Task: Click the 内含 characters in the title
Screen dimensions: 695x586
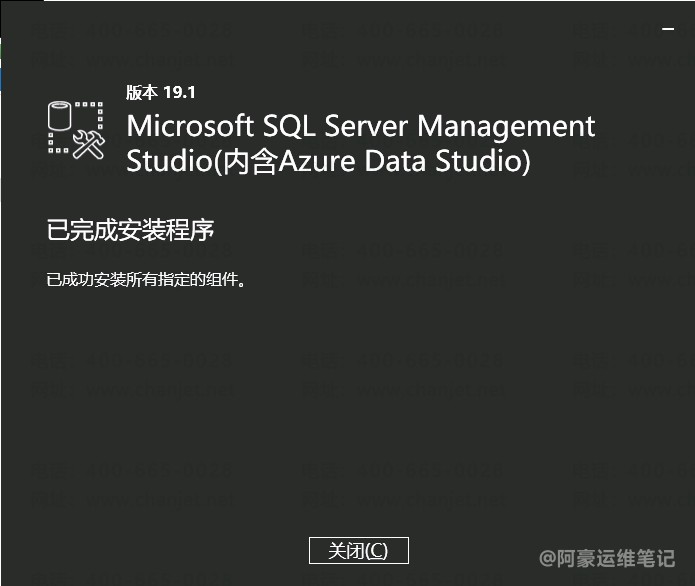Action: (247, 161)
